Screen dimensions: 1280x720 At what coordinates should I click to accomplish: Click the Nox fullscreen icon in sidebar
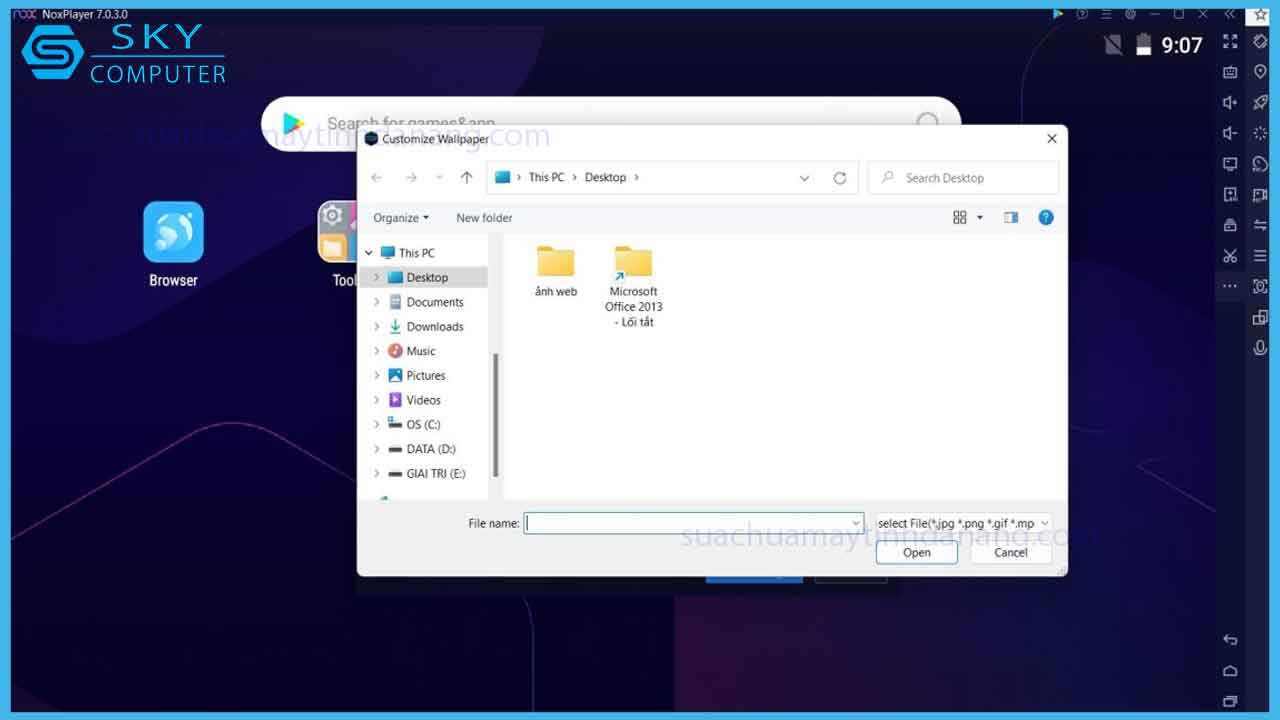1230,41
